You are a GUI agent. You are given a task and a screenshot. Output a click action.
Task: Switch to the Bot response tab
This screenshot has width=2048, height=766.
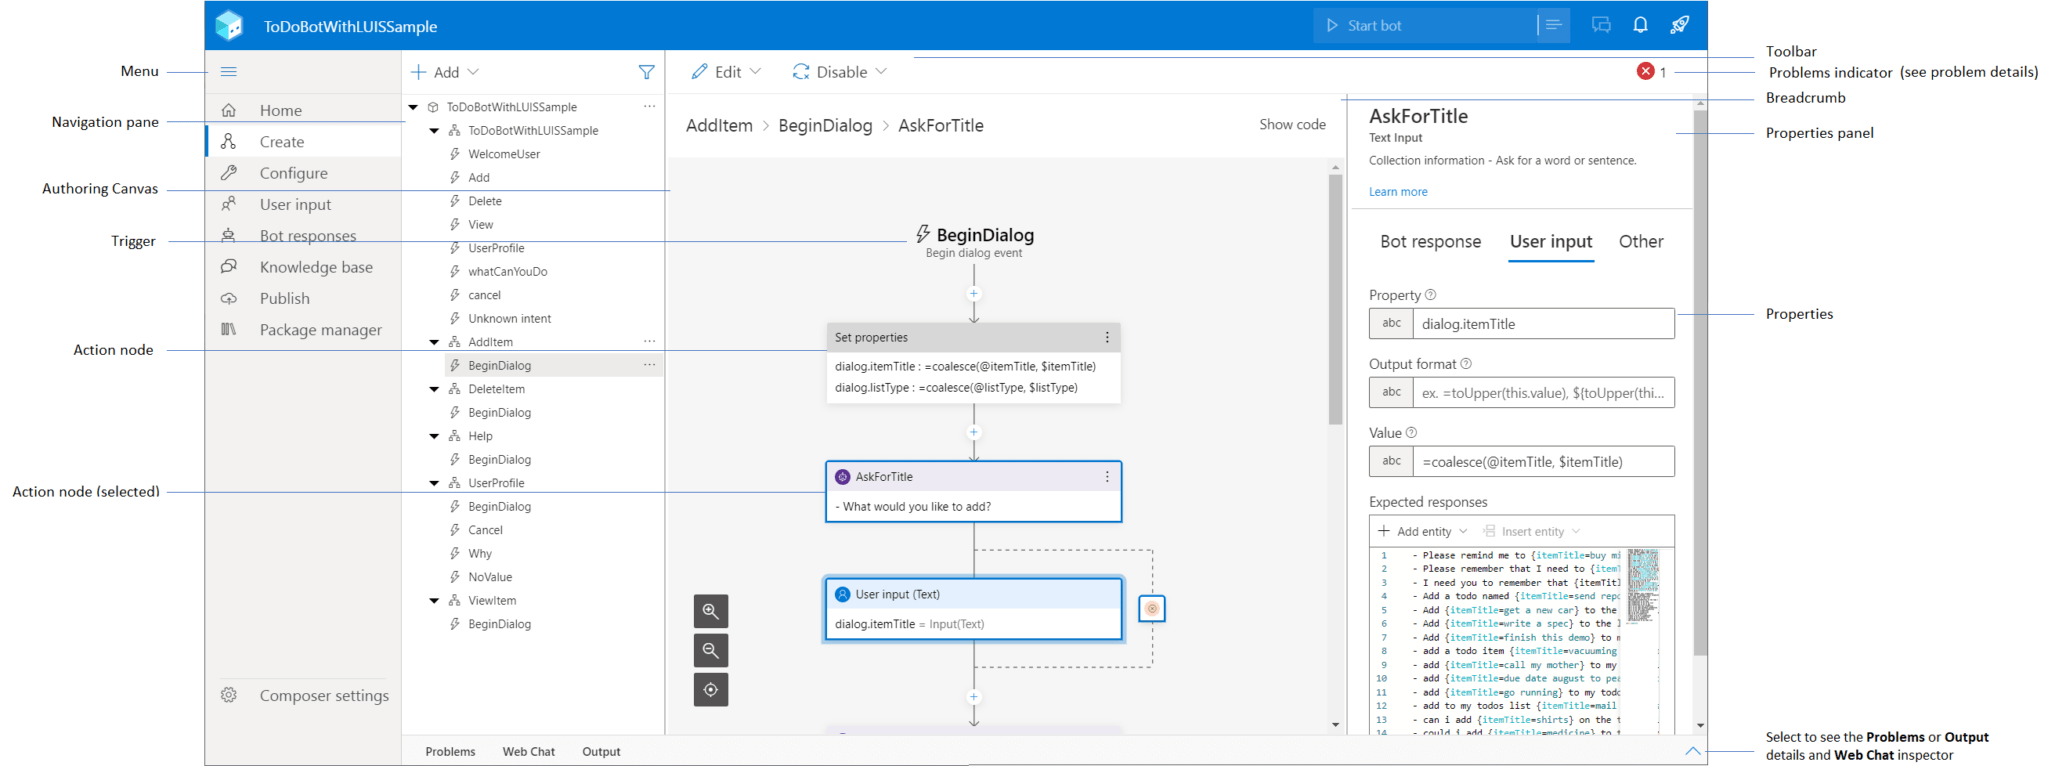click(1430, 241)
